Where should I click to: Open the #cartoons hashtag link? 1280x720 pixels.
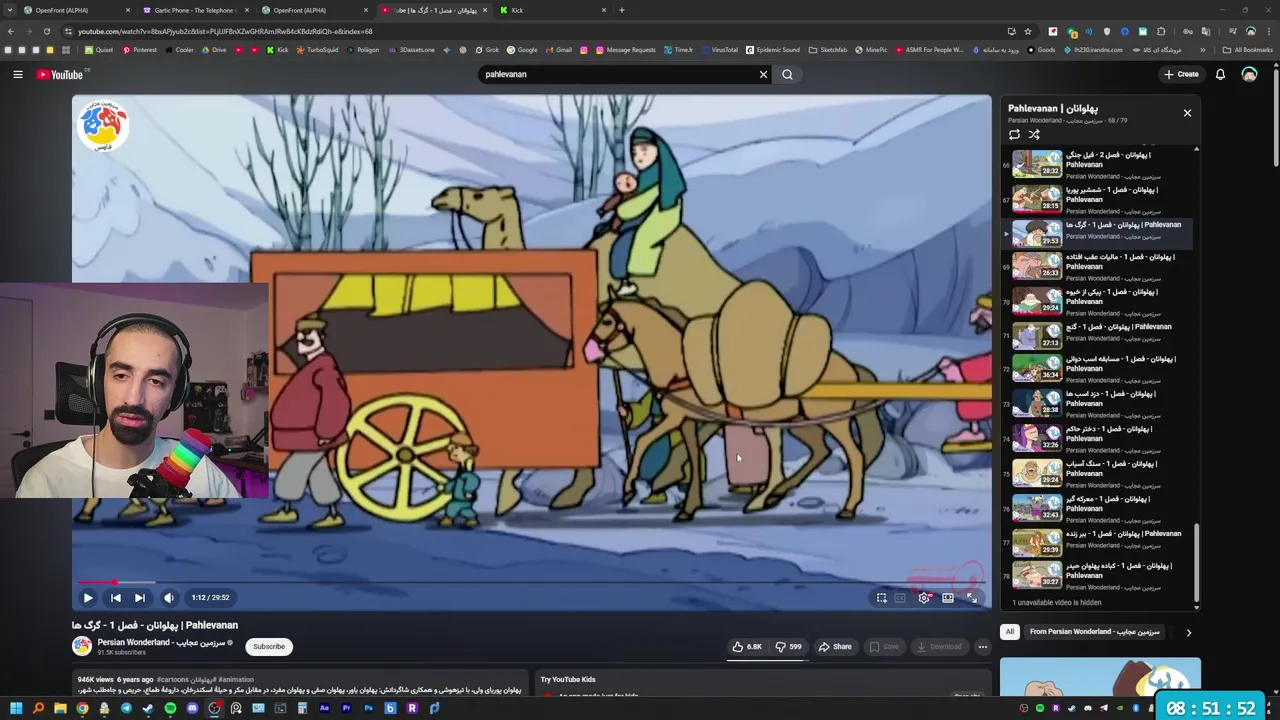click(172, 680)
